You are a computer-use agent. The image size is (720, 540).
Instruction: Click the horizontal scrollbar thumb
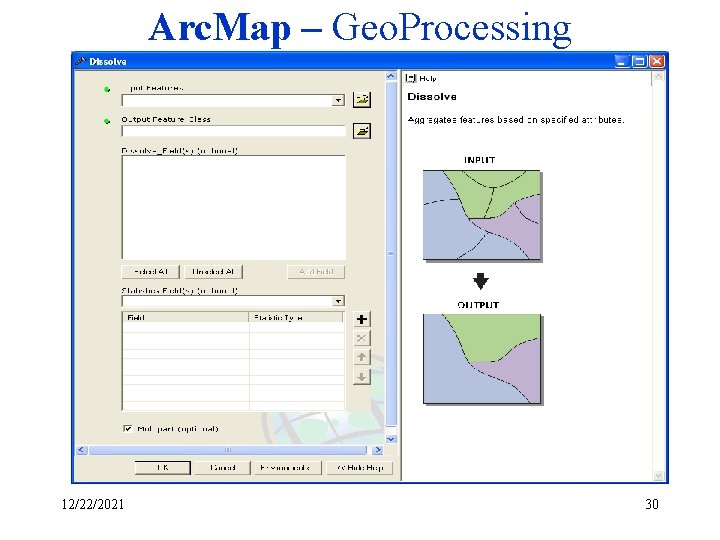coord(228,450)
